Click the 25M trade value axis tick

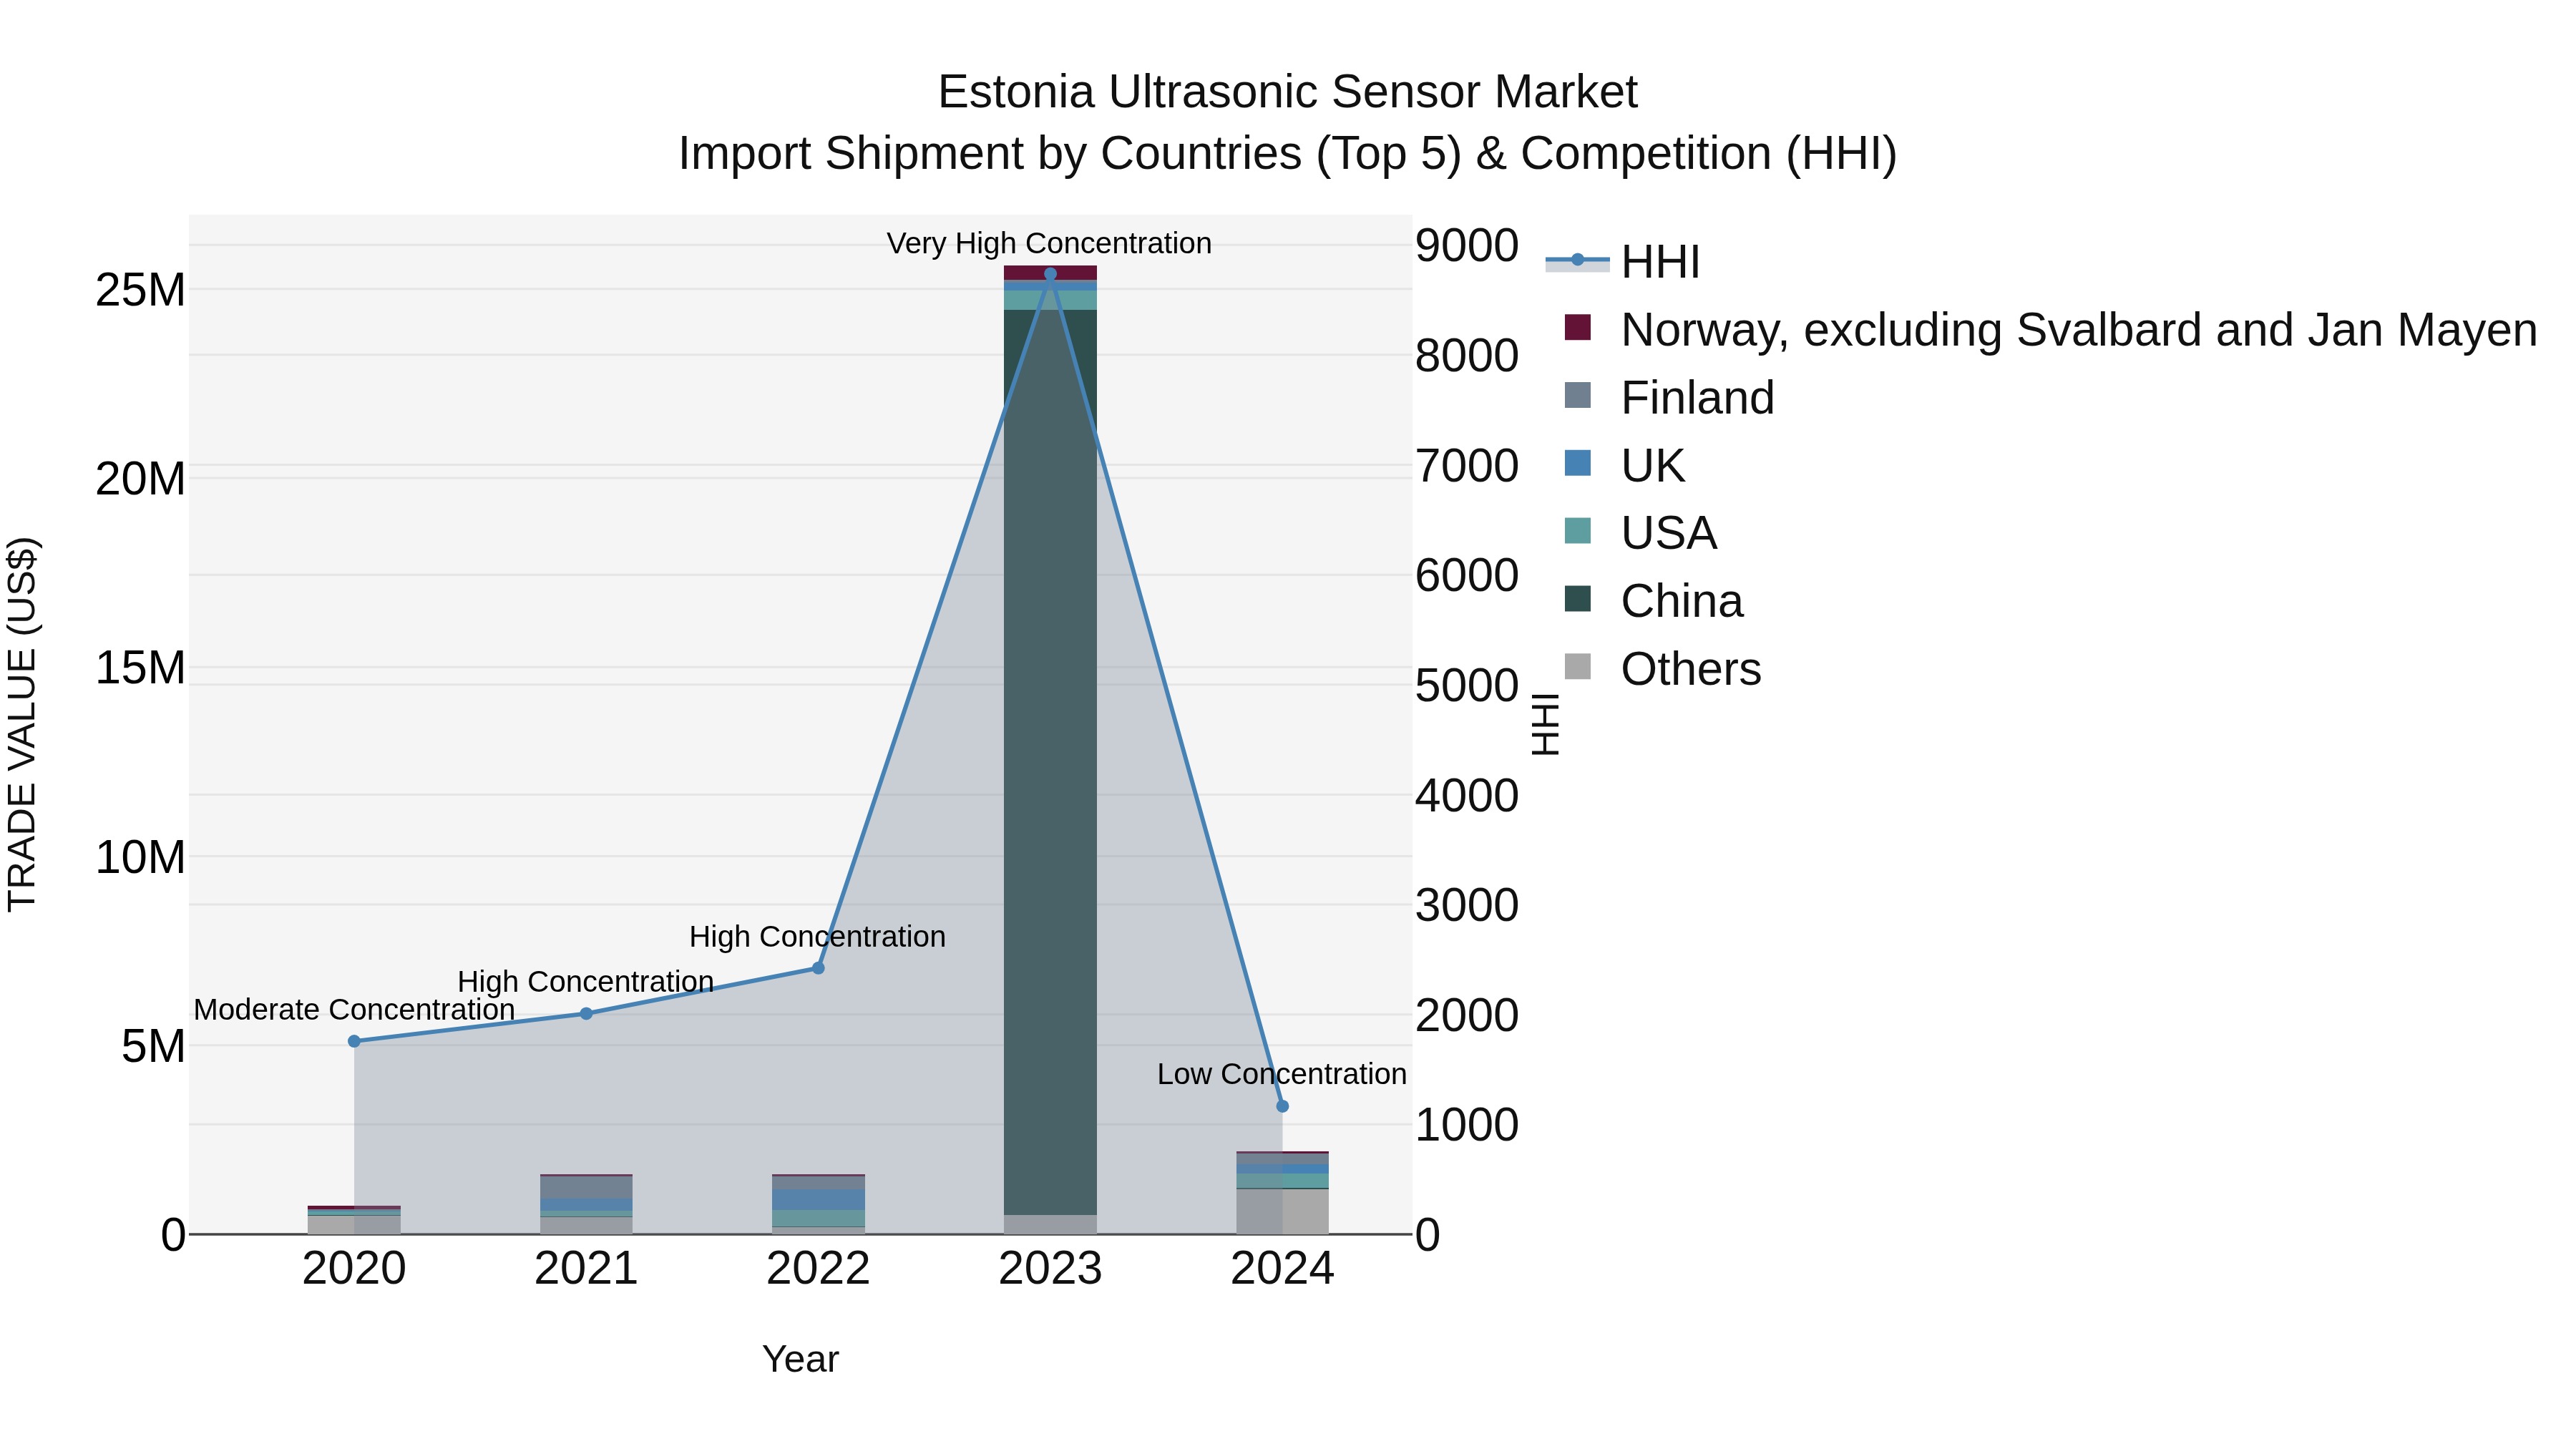(x=140, y=290)
